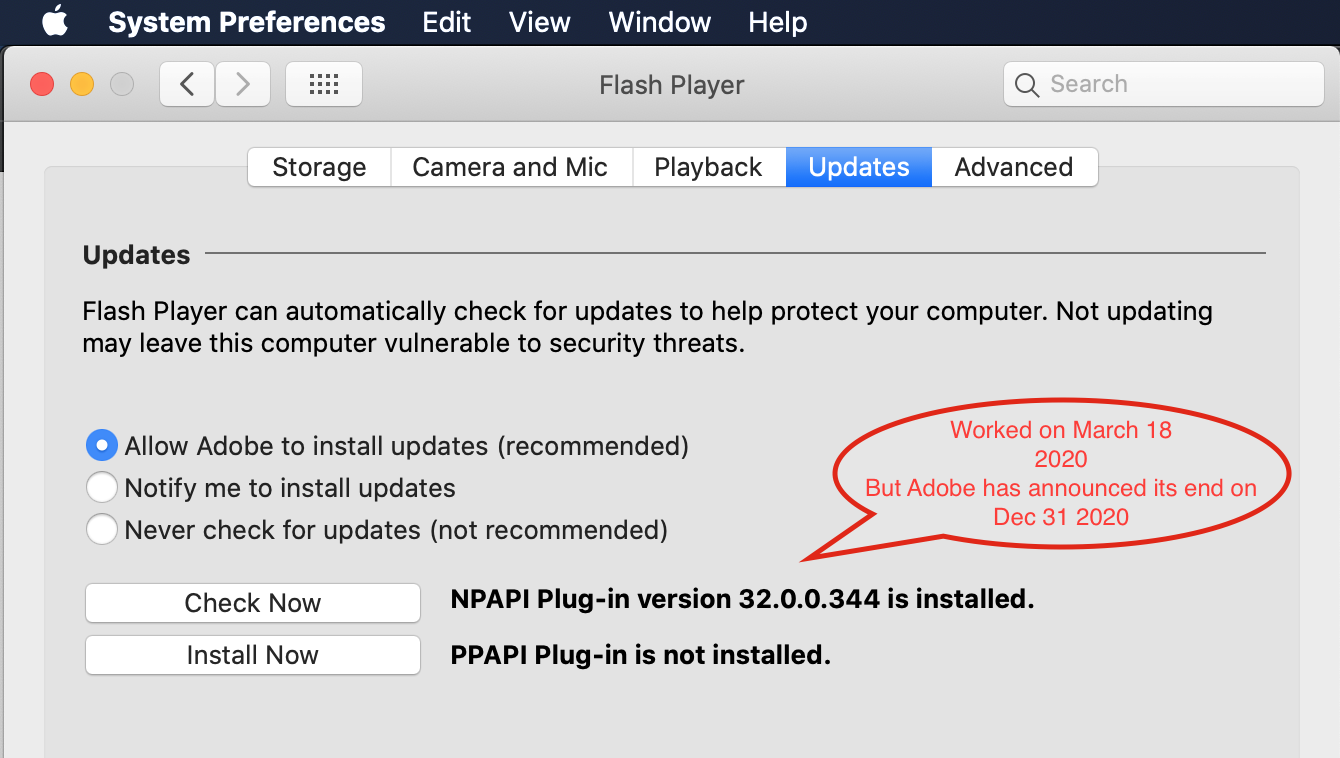Open the Apple menu
Screen dimensions: 1340x758
tap(55, 22)
